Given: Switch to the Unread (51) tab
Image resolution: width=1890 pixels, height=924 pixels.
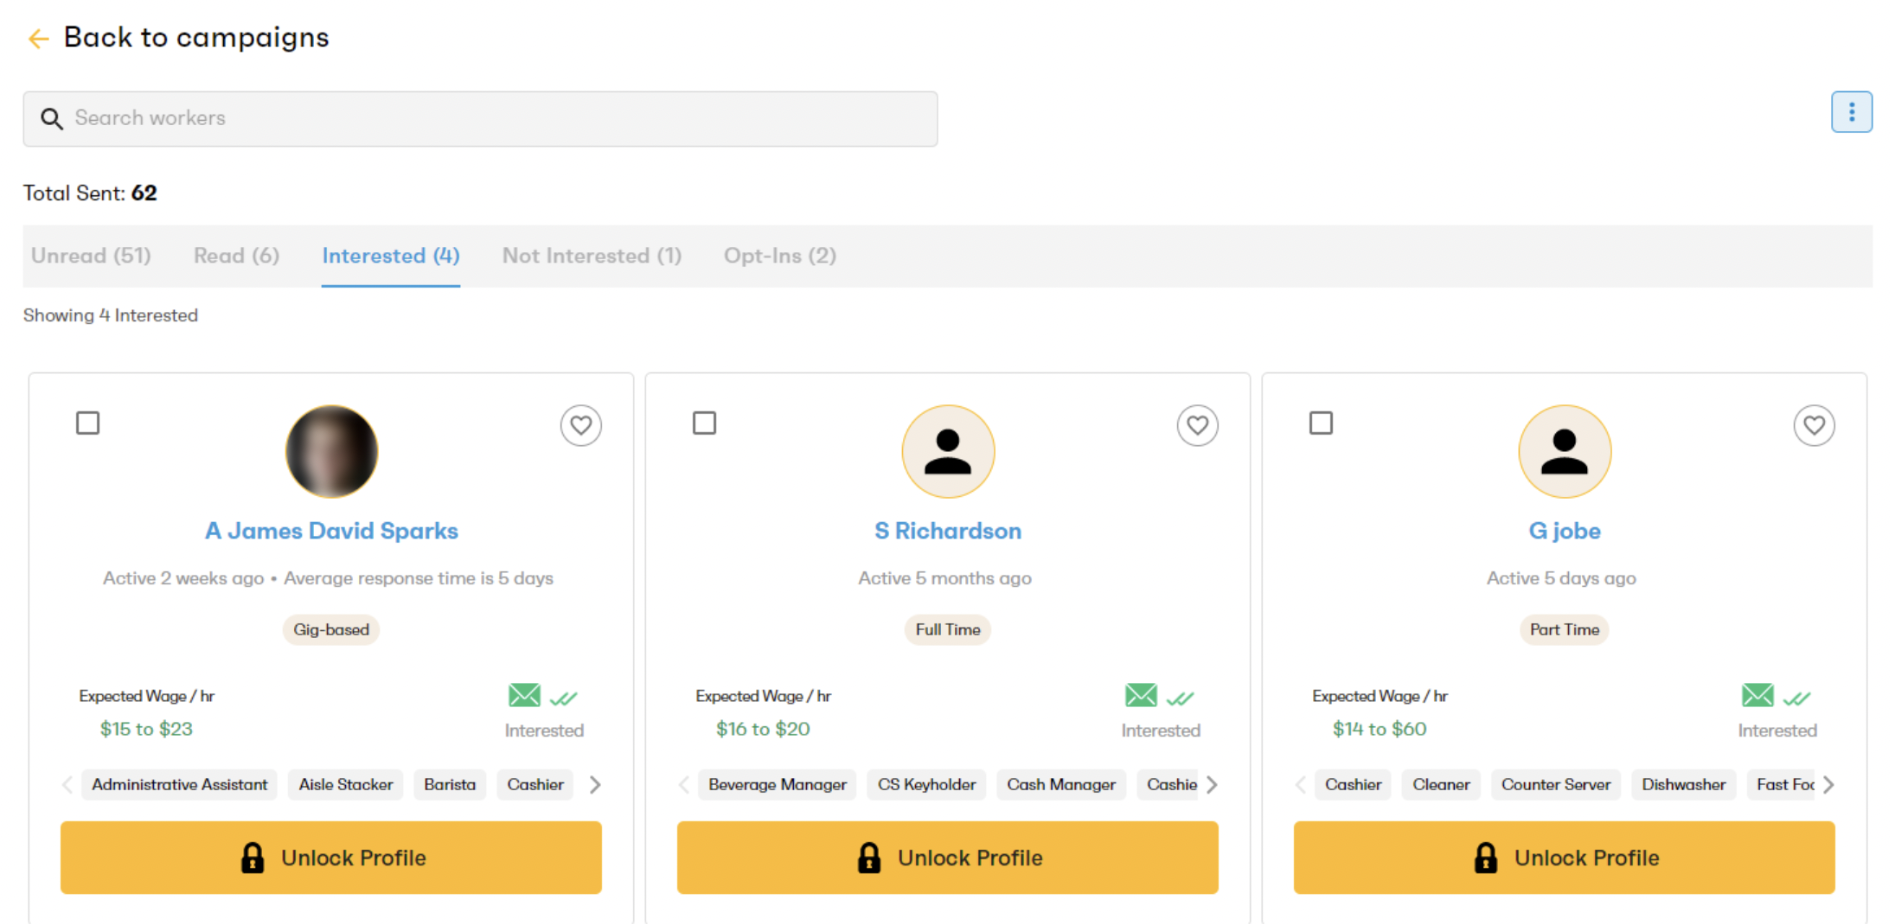Looking at the screenshot, I should pos(91,256).
